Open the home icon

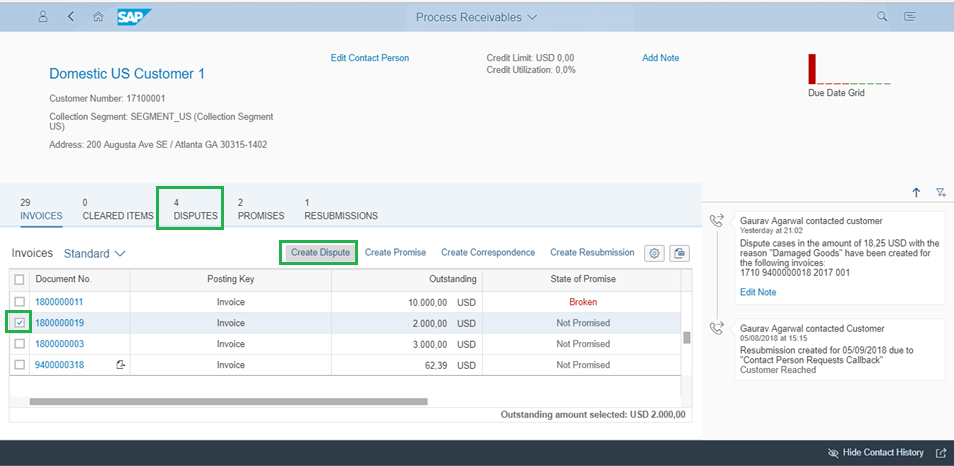tap(97, 17)
